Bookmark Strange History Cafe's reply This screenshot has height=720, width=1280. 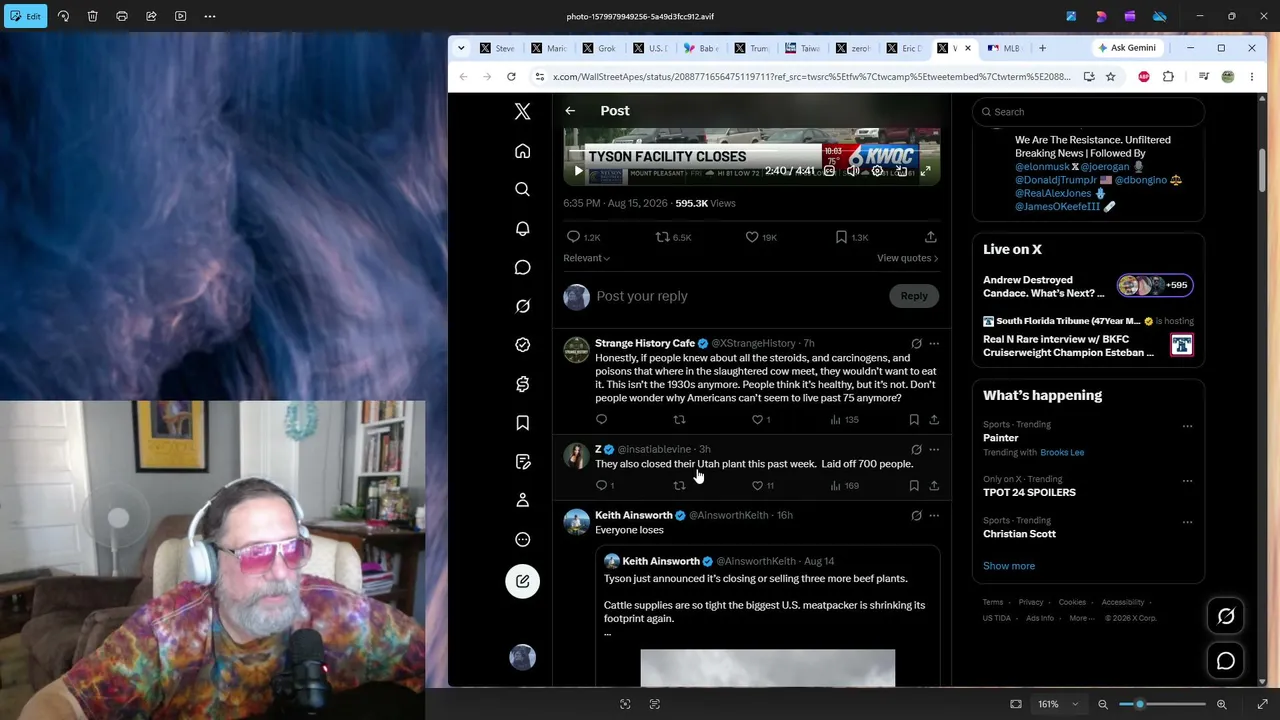[x=914, y=419]
